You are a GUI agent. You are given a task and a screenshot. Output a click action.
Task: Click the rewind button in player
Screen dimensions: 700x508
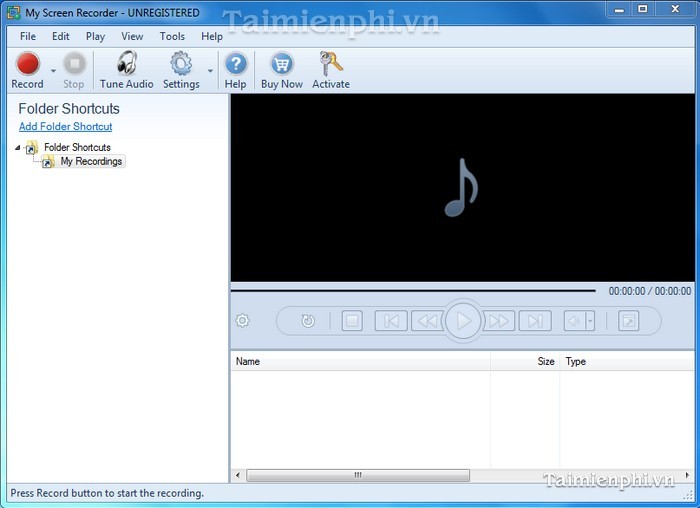(427, 321)
